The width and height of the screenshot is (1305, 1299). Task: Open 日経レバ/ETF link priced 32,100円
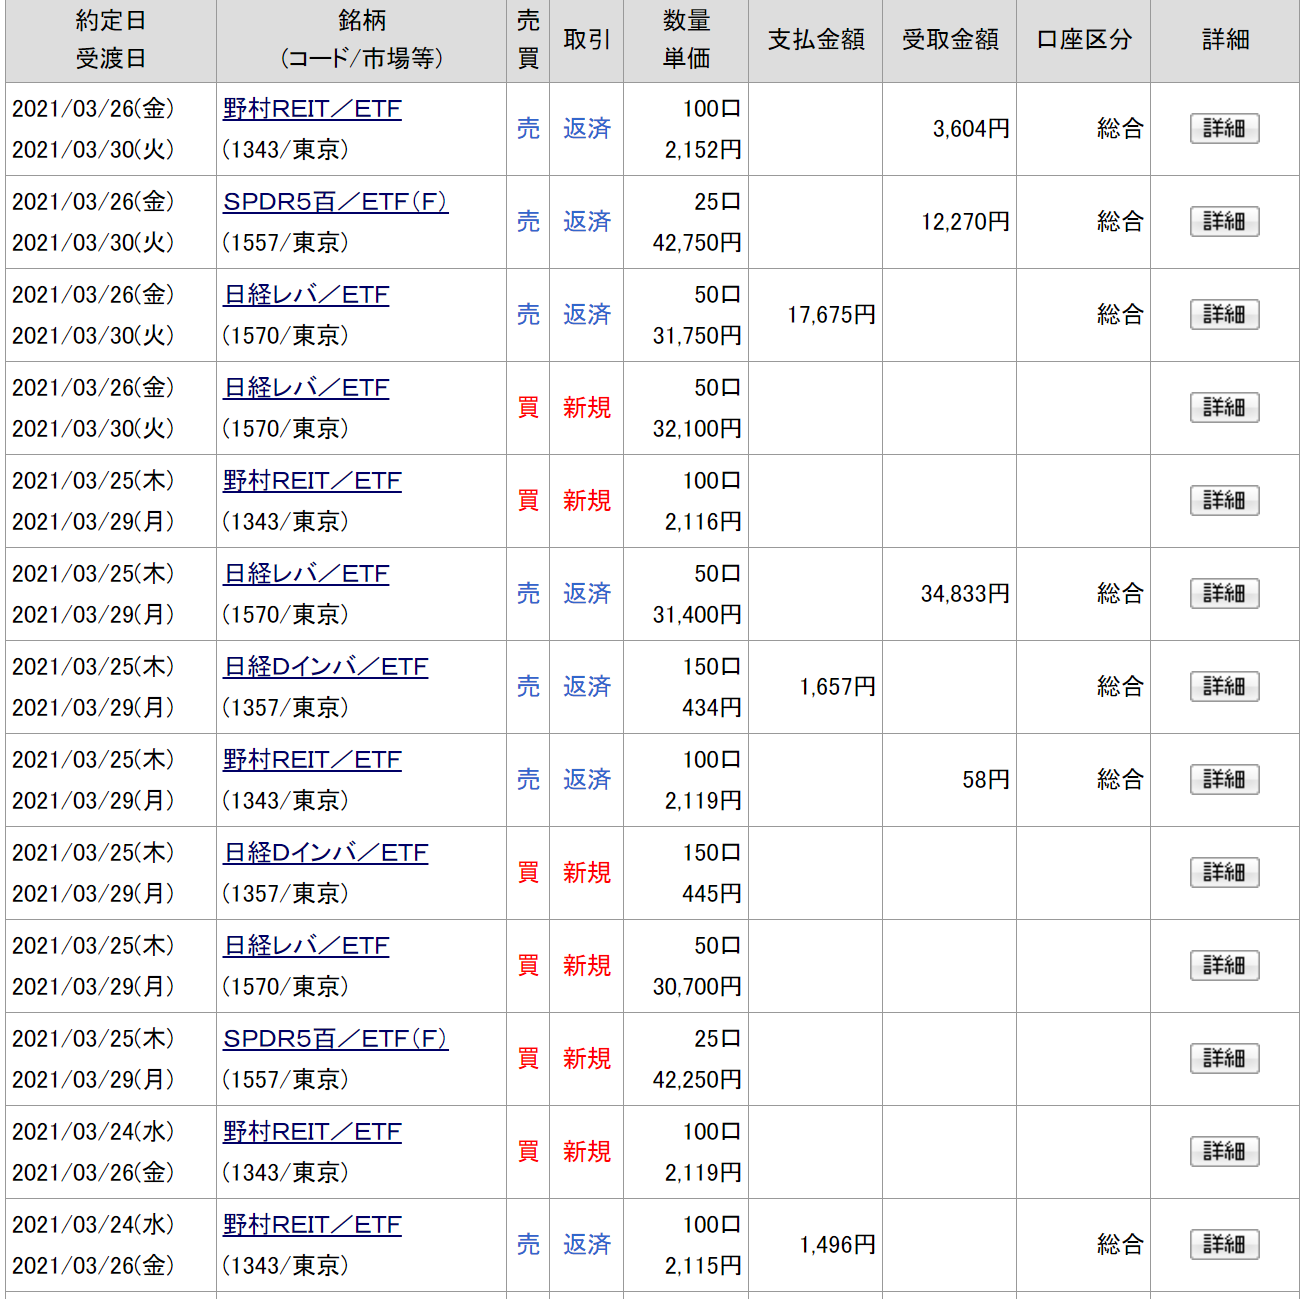(x=306, y=388)
